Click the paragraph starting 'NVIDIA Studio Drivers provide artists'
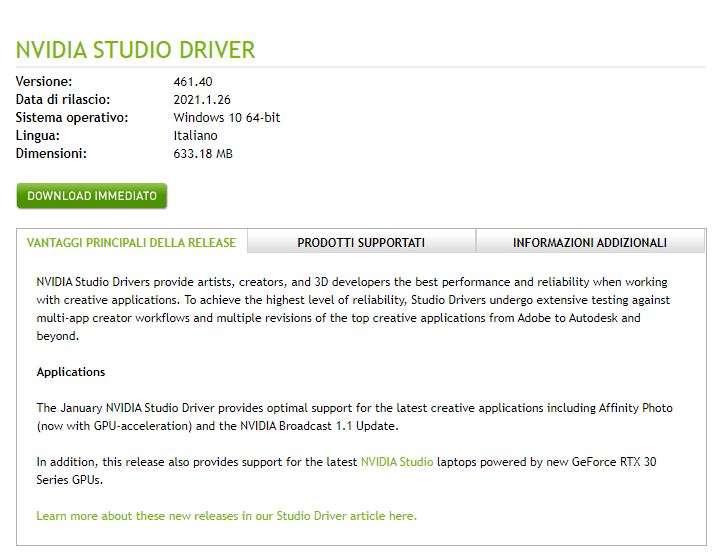Image resolution: width=725 pixels, height=558 pixels. [x=353, y=309]
